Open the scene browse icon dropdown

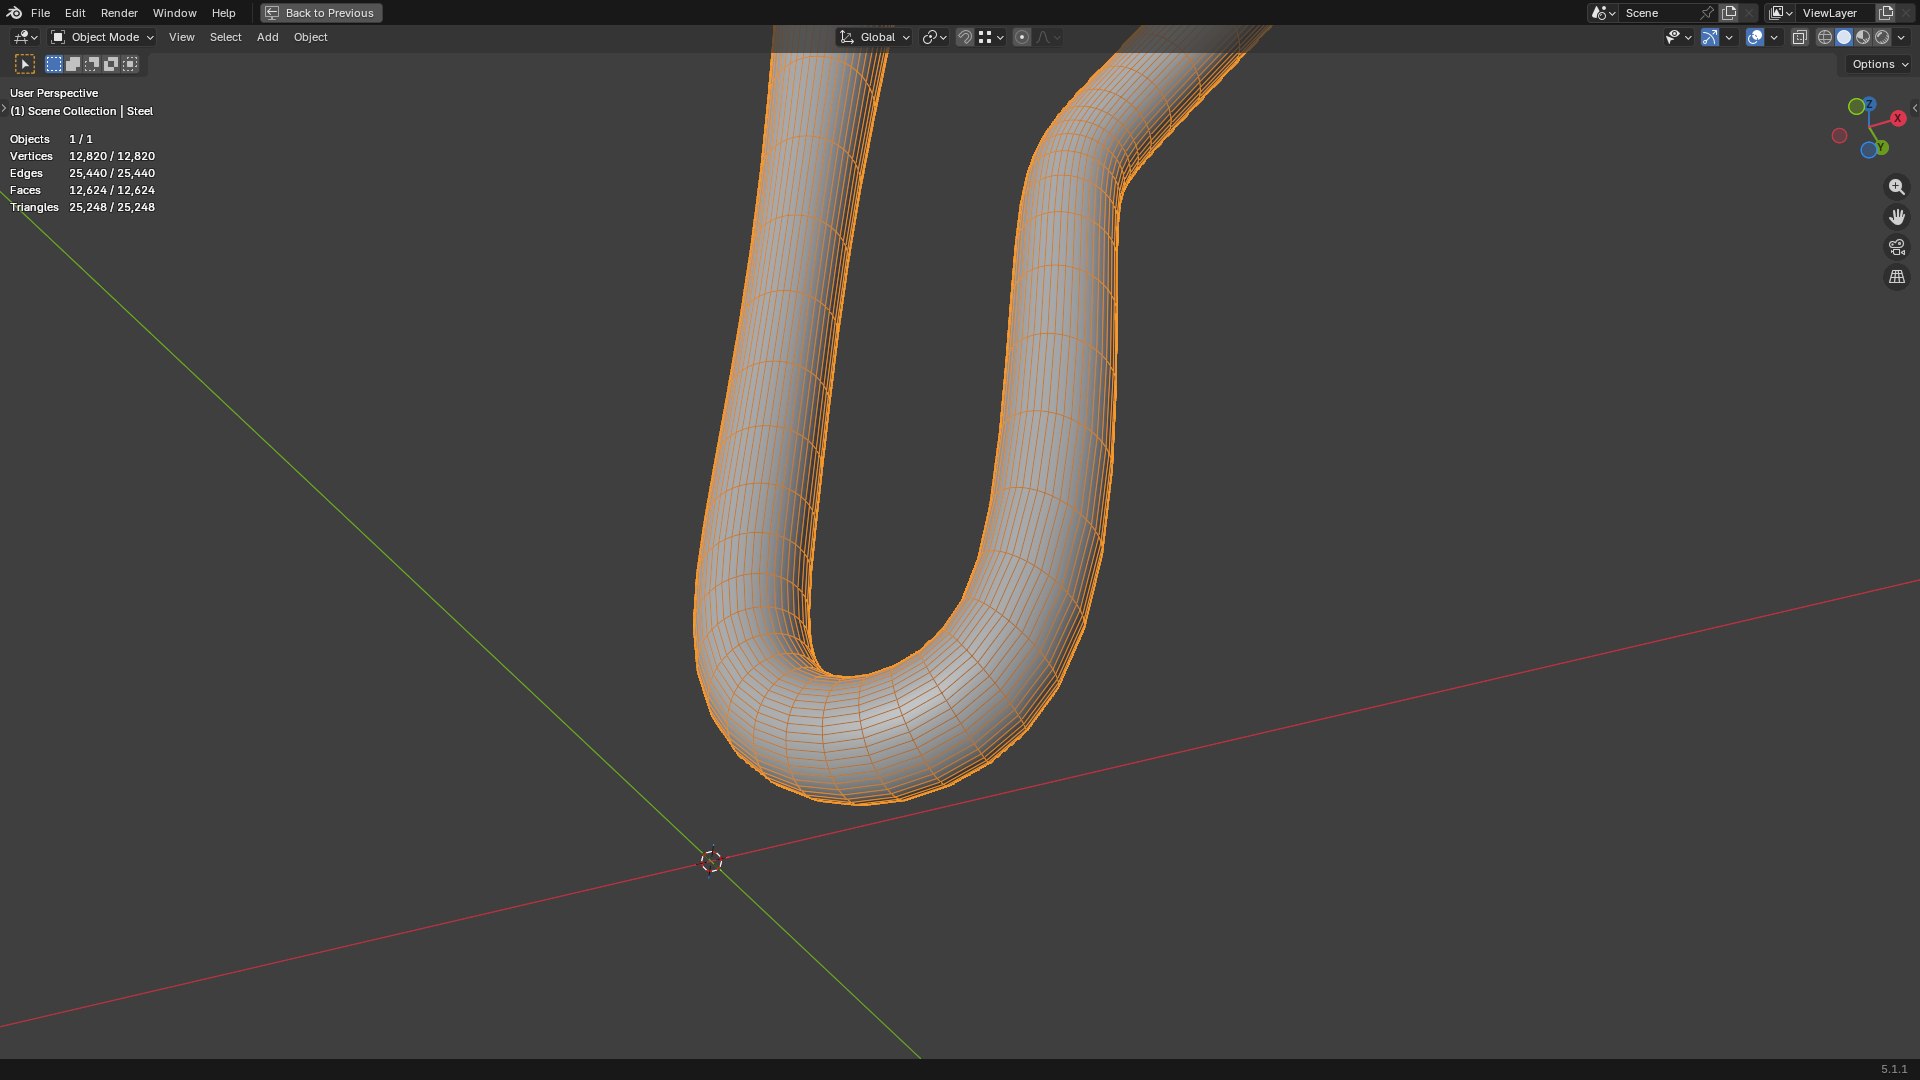coord(1603,13)
